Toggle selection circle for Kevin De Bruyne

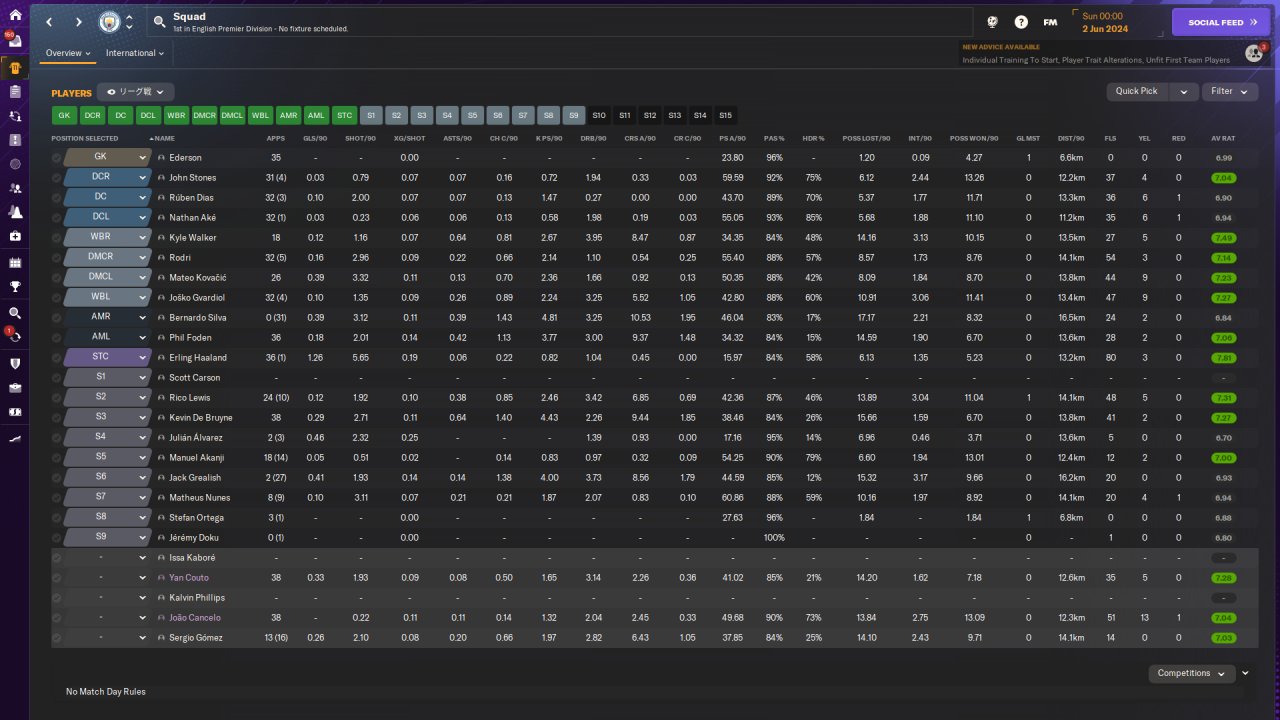(57, 418)
